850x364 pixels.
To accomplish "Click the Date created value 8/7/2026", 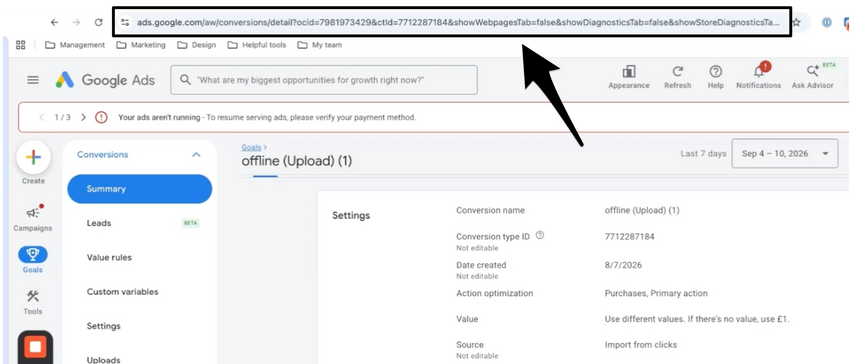I will coord(623,265).
